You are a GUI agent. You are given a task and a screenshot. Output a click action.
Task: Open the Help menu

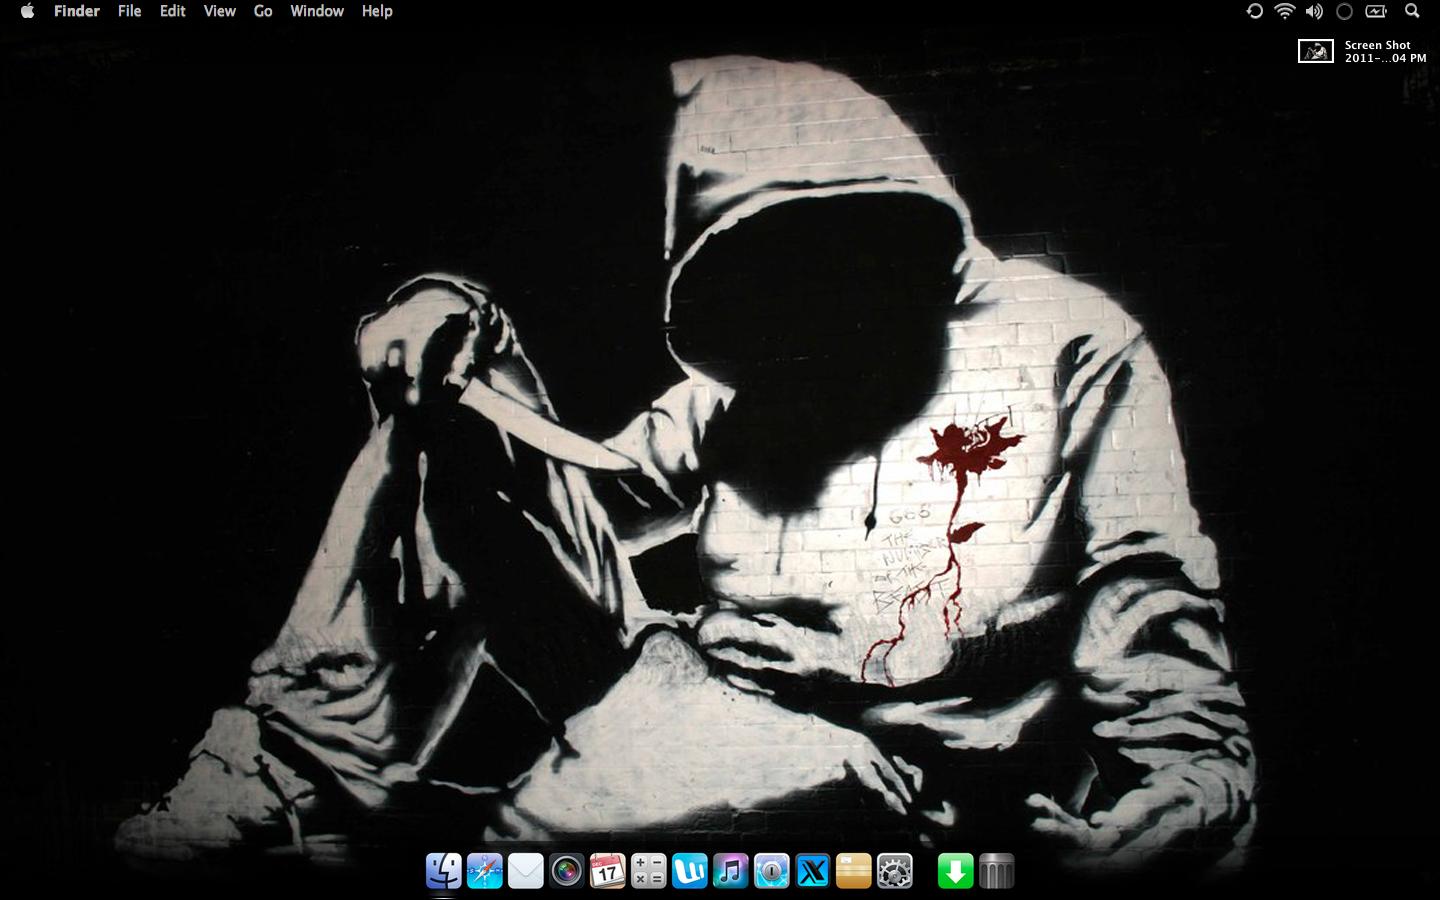point(377,11)
